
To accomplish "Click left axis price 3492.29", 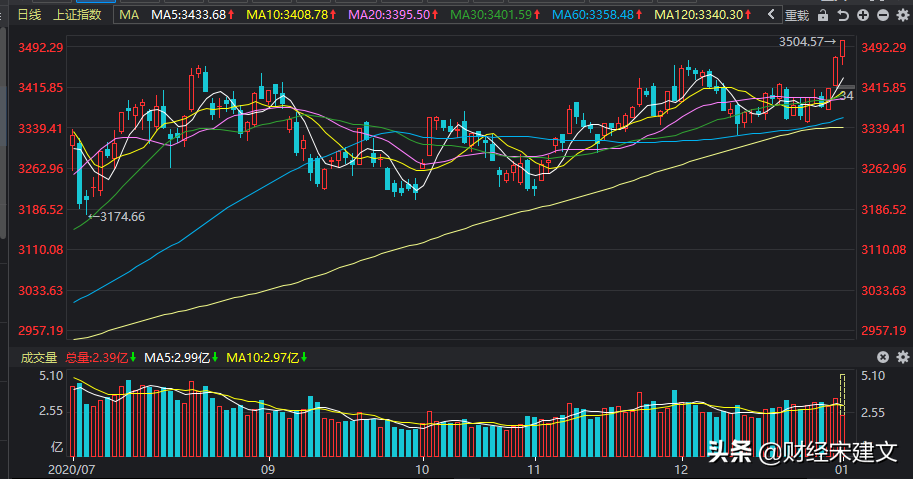I will coord(41,48).
